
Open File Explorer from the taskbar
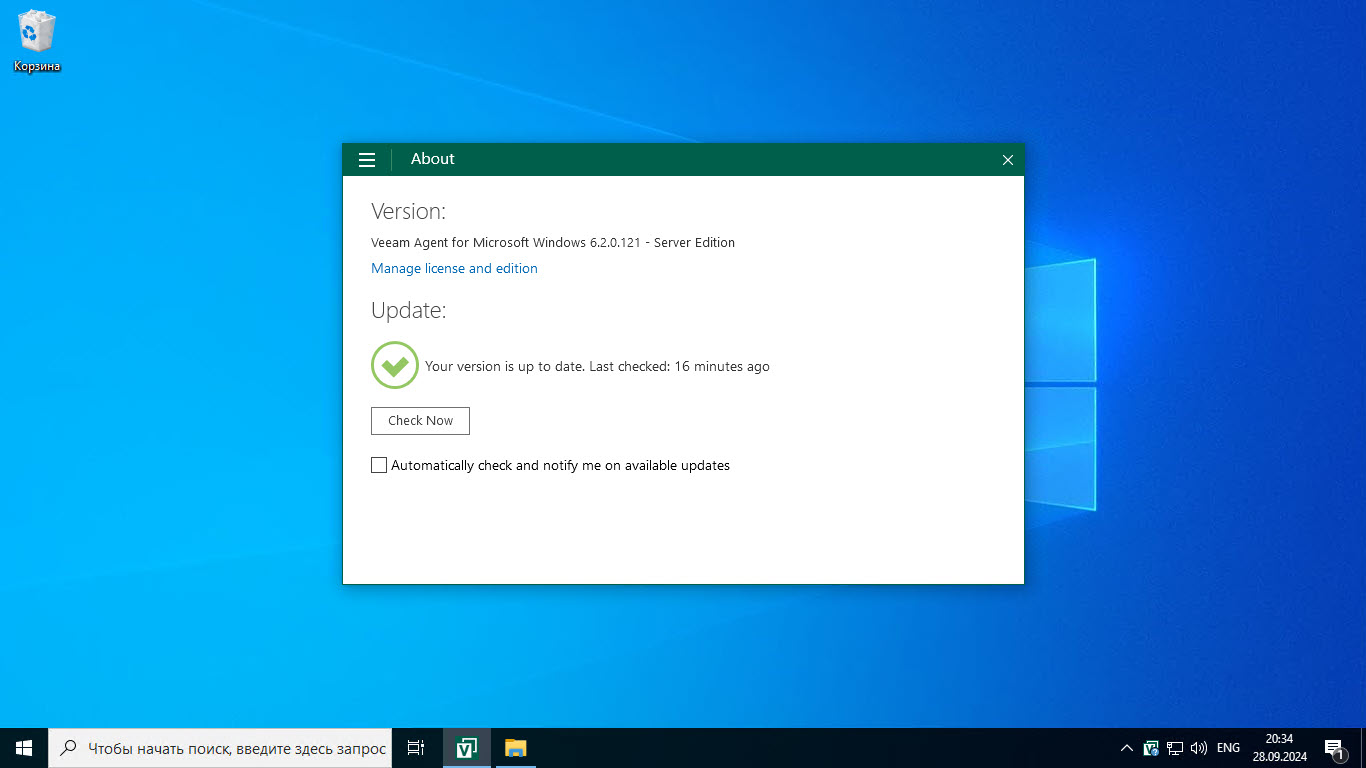[x=515, y=748]
